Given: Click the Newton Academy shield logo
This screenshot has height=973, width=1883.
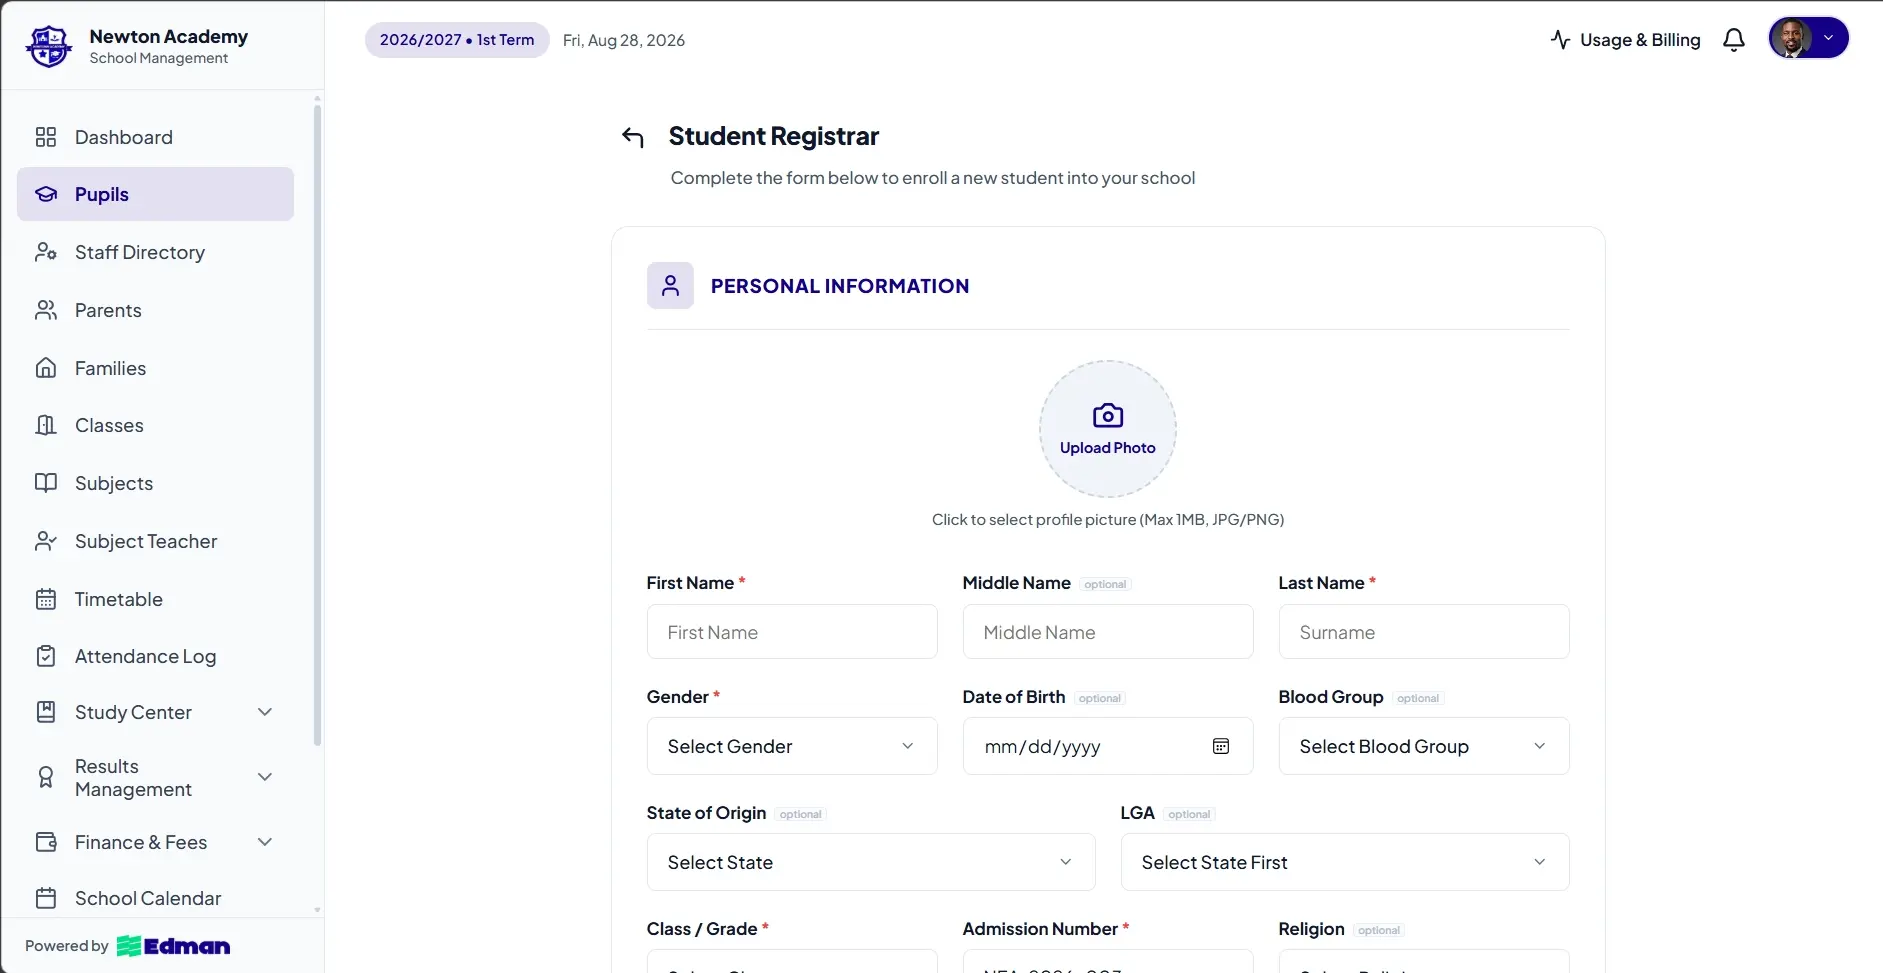Looking at the screenshot, I should pyautogui.click(x=49, y=46).
